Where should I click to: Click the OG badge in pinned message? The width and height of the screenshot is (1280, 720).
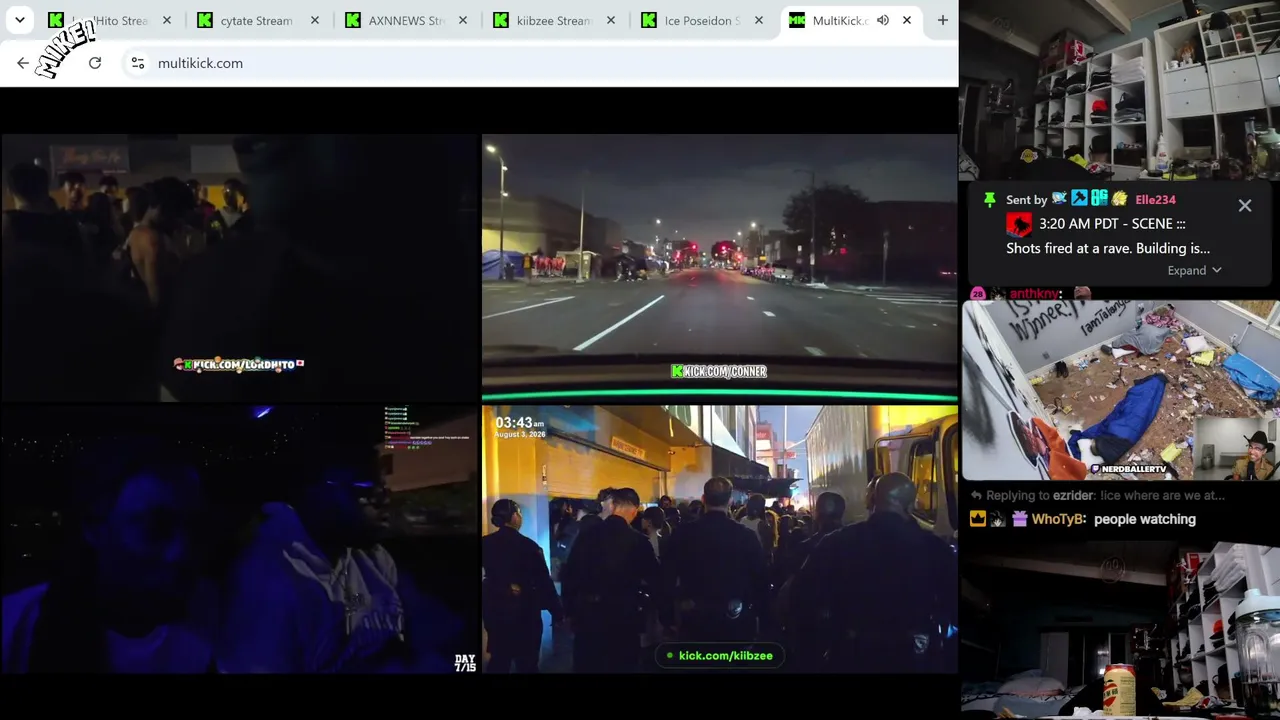pyautogui.click(x=1099, y=199)
